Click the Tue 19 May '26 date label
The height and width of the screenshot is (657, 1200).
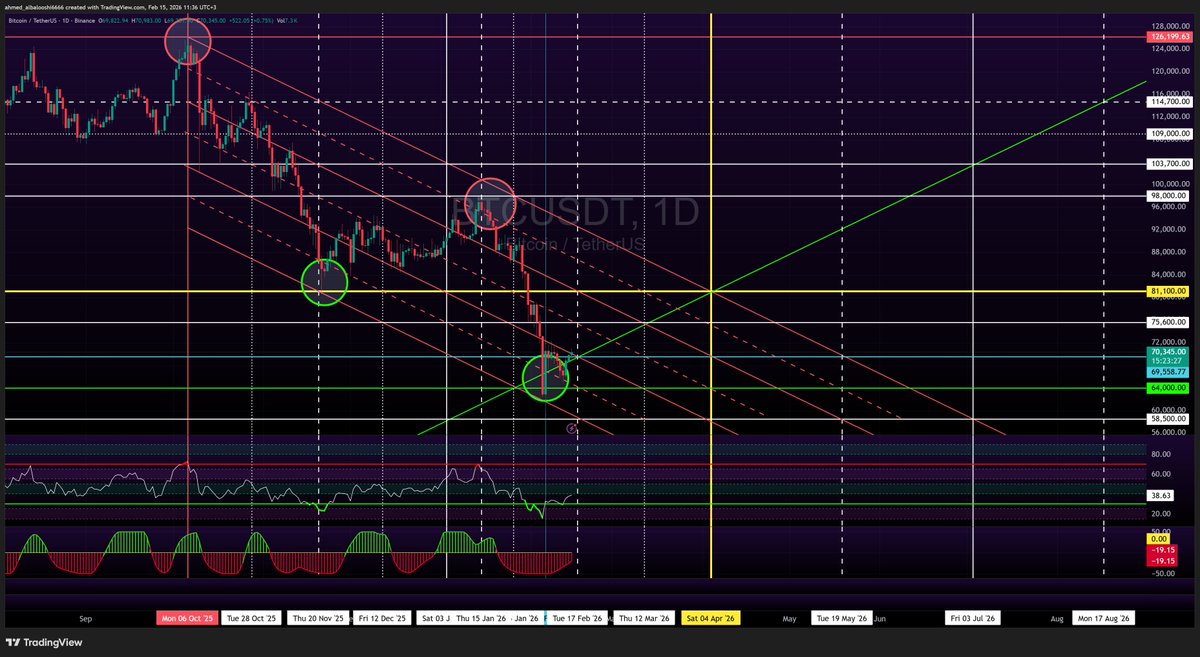click(841, 619)
